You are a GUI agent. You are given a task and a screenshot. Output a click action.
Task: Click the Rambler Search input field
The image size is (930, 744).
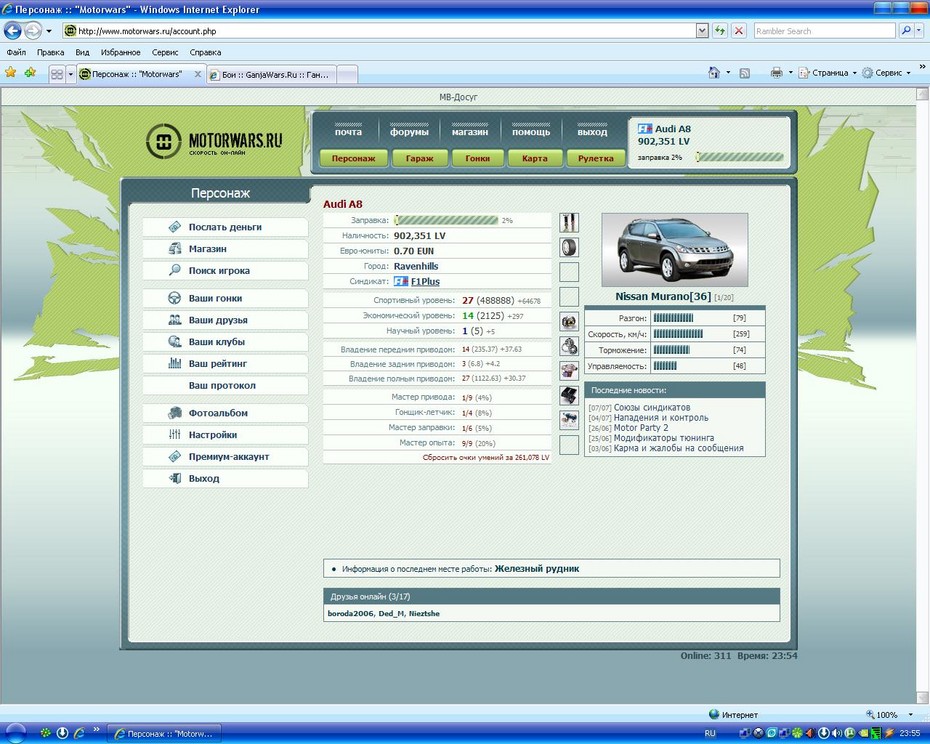pyautogui.click(x=824, y=31)
